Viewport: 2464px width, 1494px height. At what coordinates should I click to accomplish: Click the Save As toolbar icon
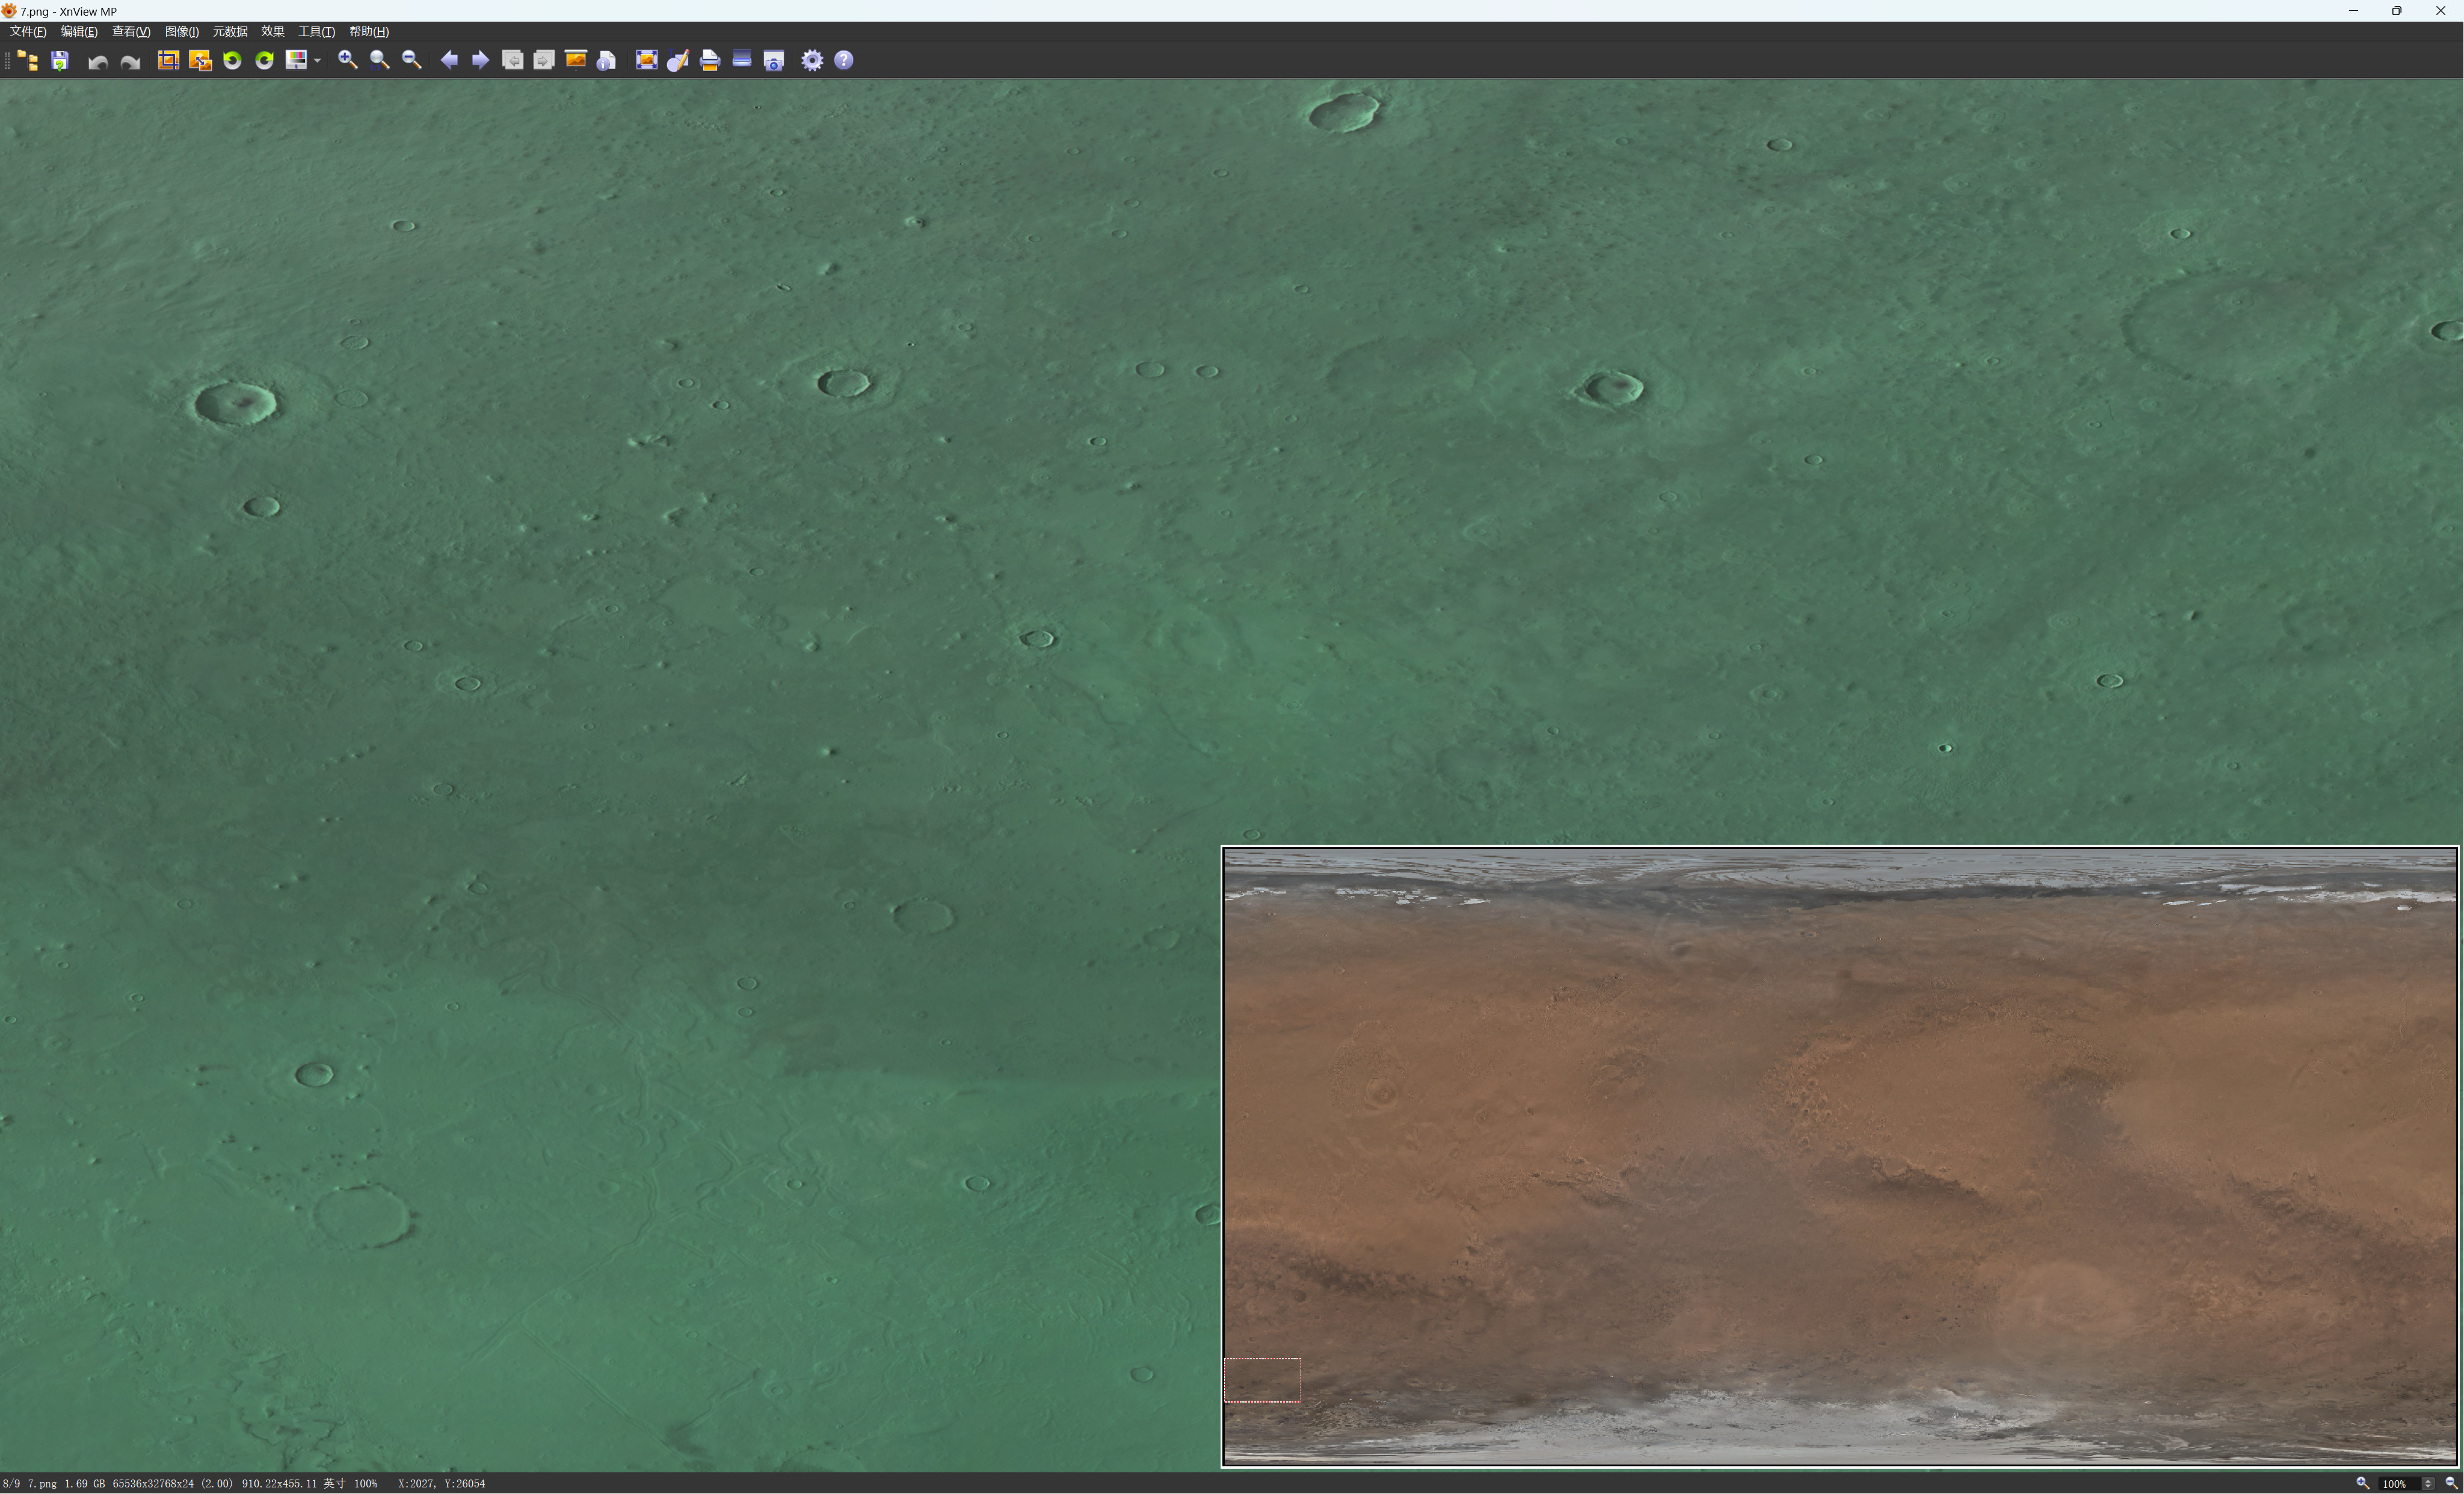pos(60,61)
